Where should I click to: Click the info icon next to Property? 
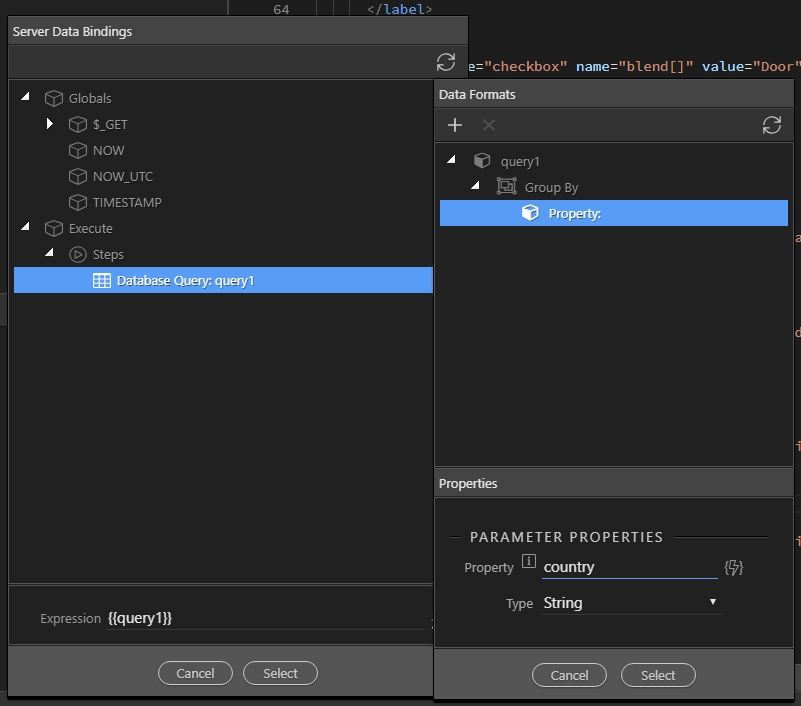point(529,561)
